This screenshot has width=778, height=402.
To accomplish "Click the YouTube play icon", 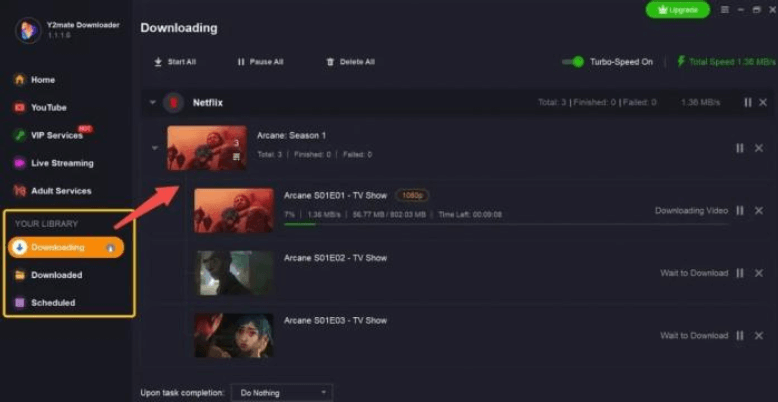I will coord(20,107).
